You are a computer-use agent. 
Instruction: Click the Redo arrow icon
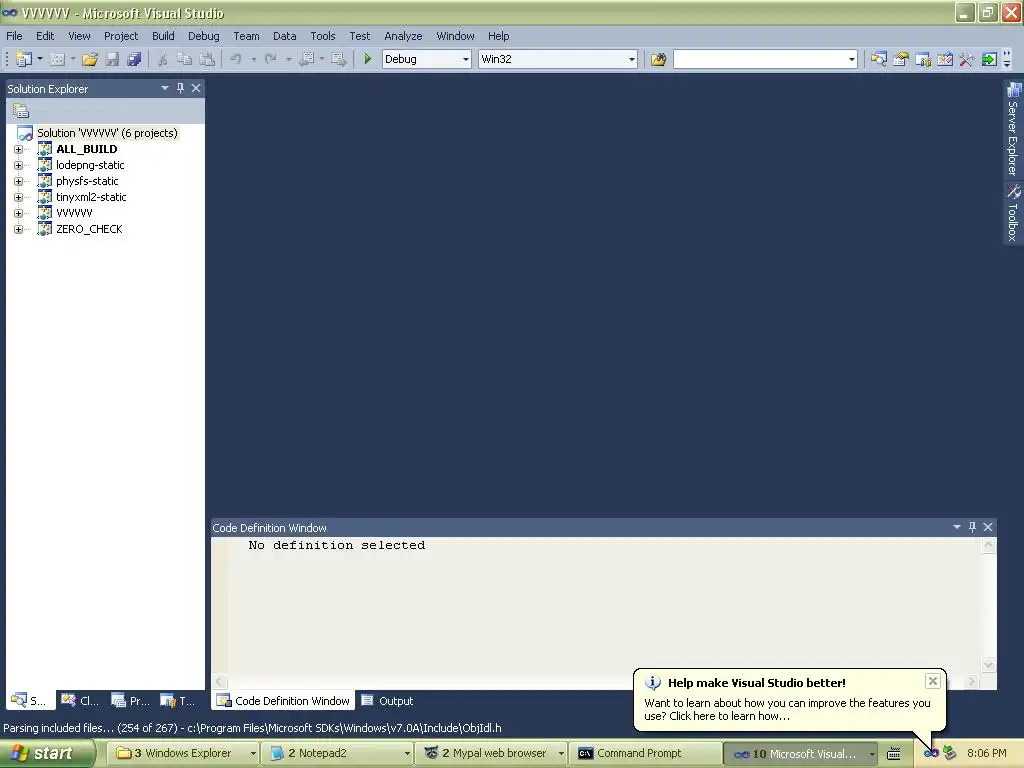pyautogui.click(x=270, y=59)
